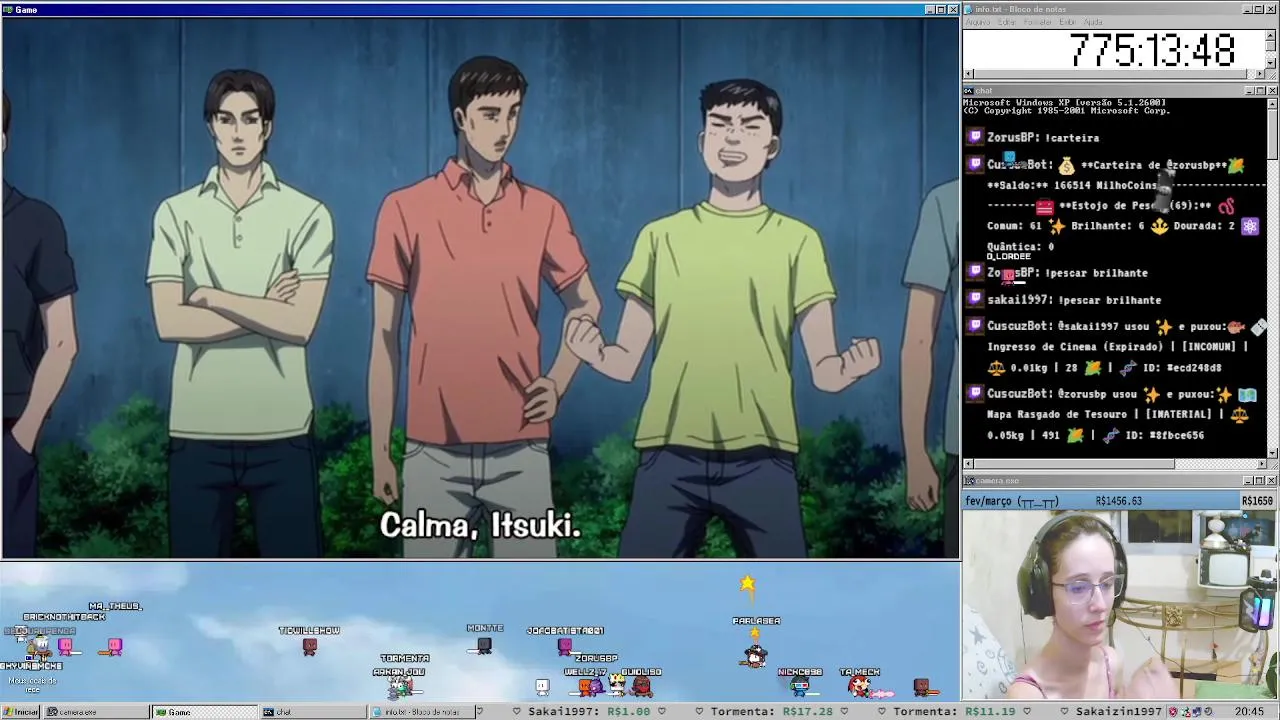Click the chat window scroll-up arrow
This screenshot has height=720, width=1280.
pyautogui.click(x=1272, y=103)
